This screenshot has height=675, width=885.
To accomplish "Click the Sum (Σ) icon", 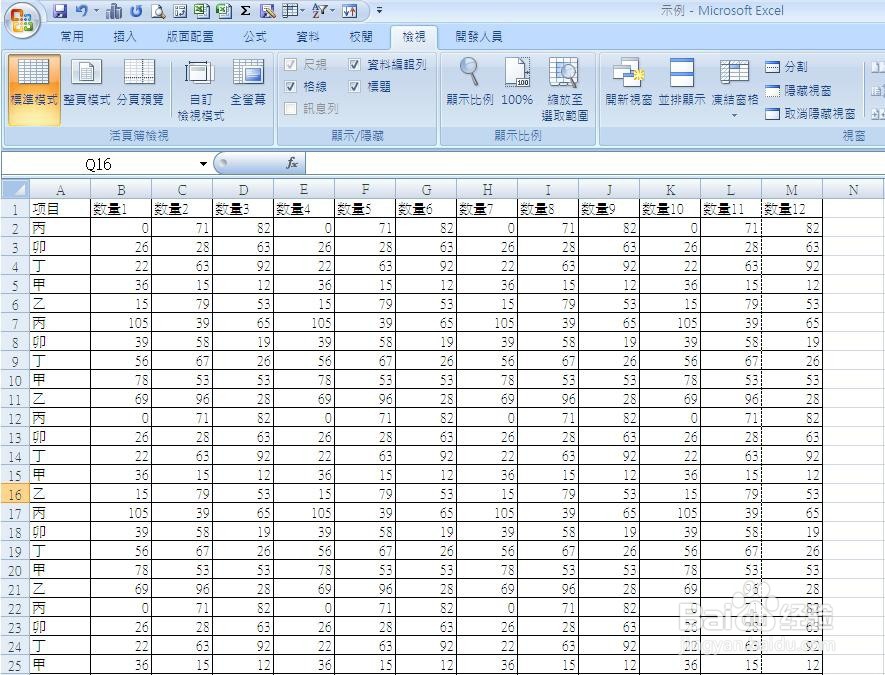I will tap(246, 11).
